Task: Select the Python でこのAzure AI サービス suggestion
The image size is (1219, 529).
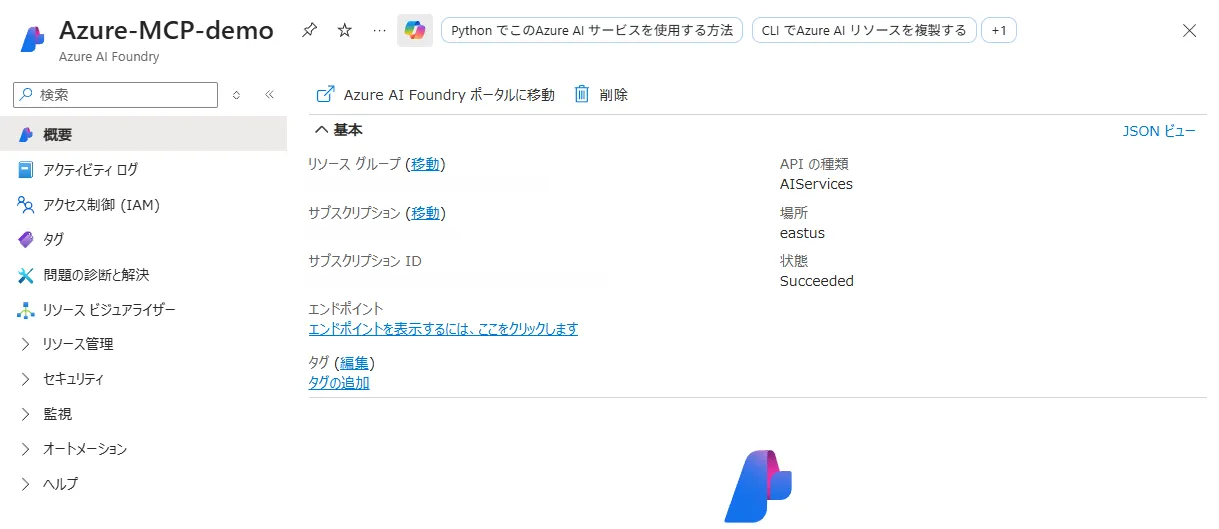Action: [591, 31]
